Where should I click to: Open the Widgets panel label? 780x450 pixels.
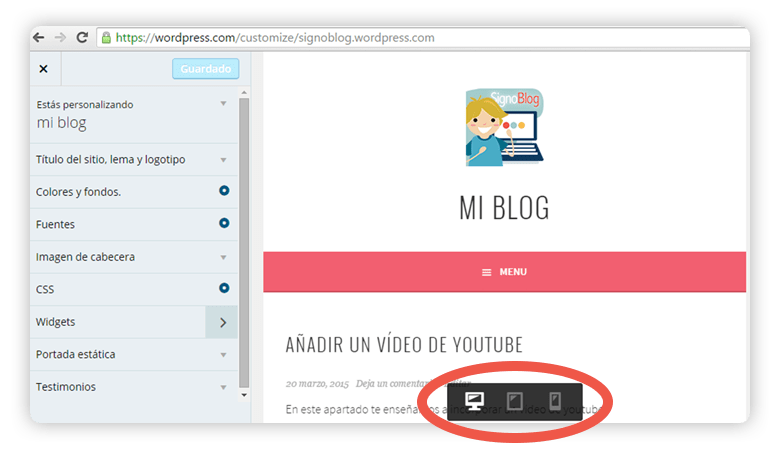coord(55,322)
